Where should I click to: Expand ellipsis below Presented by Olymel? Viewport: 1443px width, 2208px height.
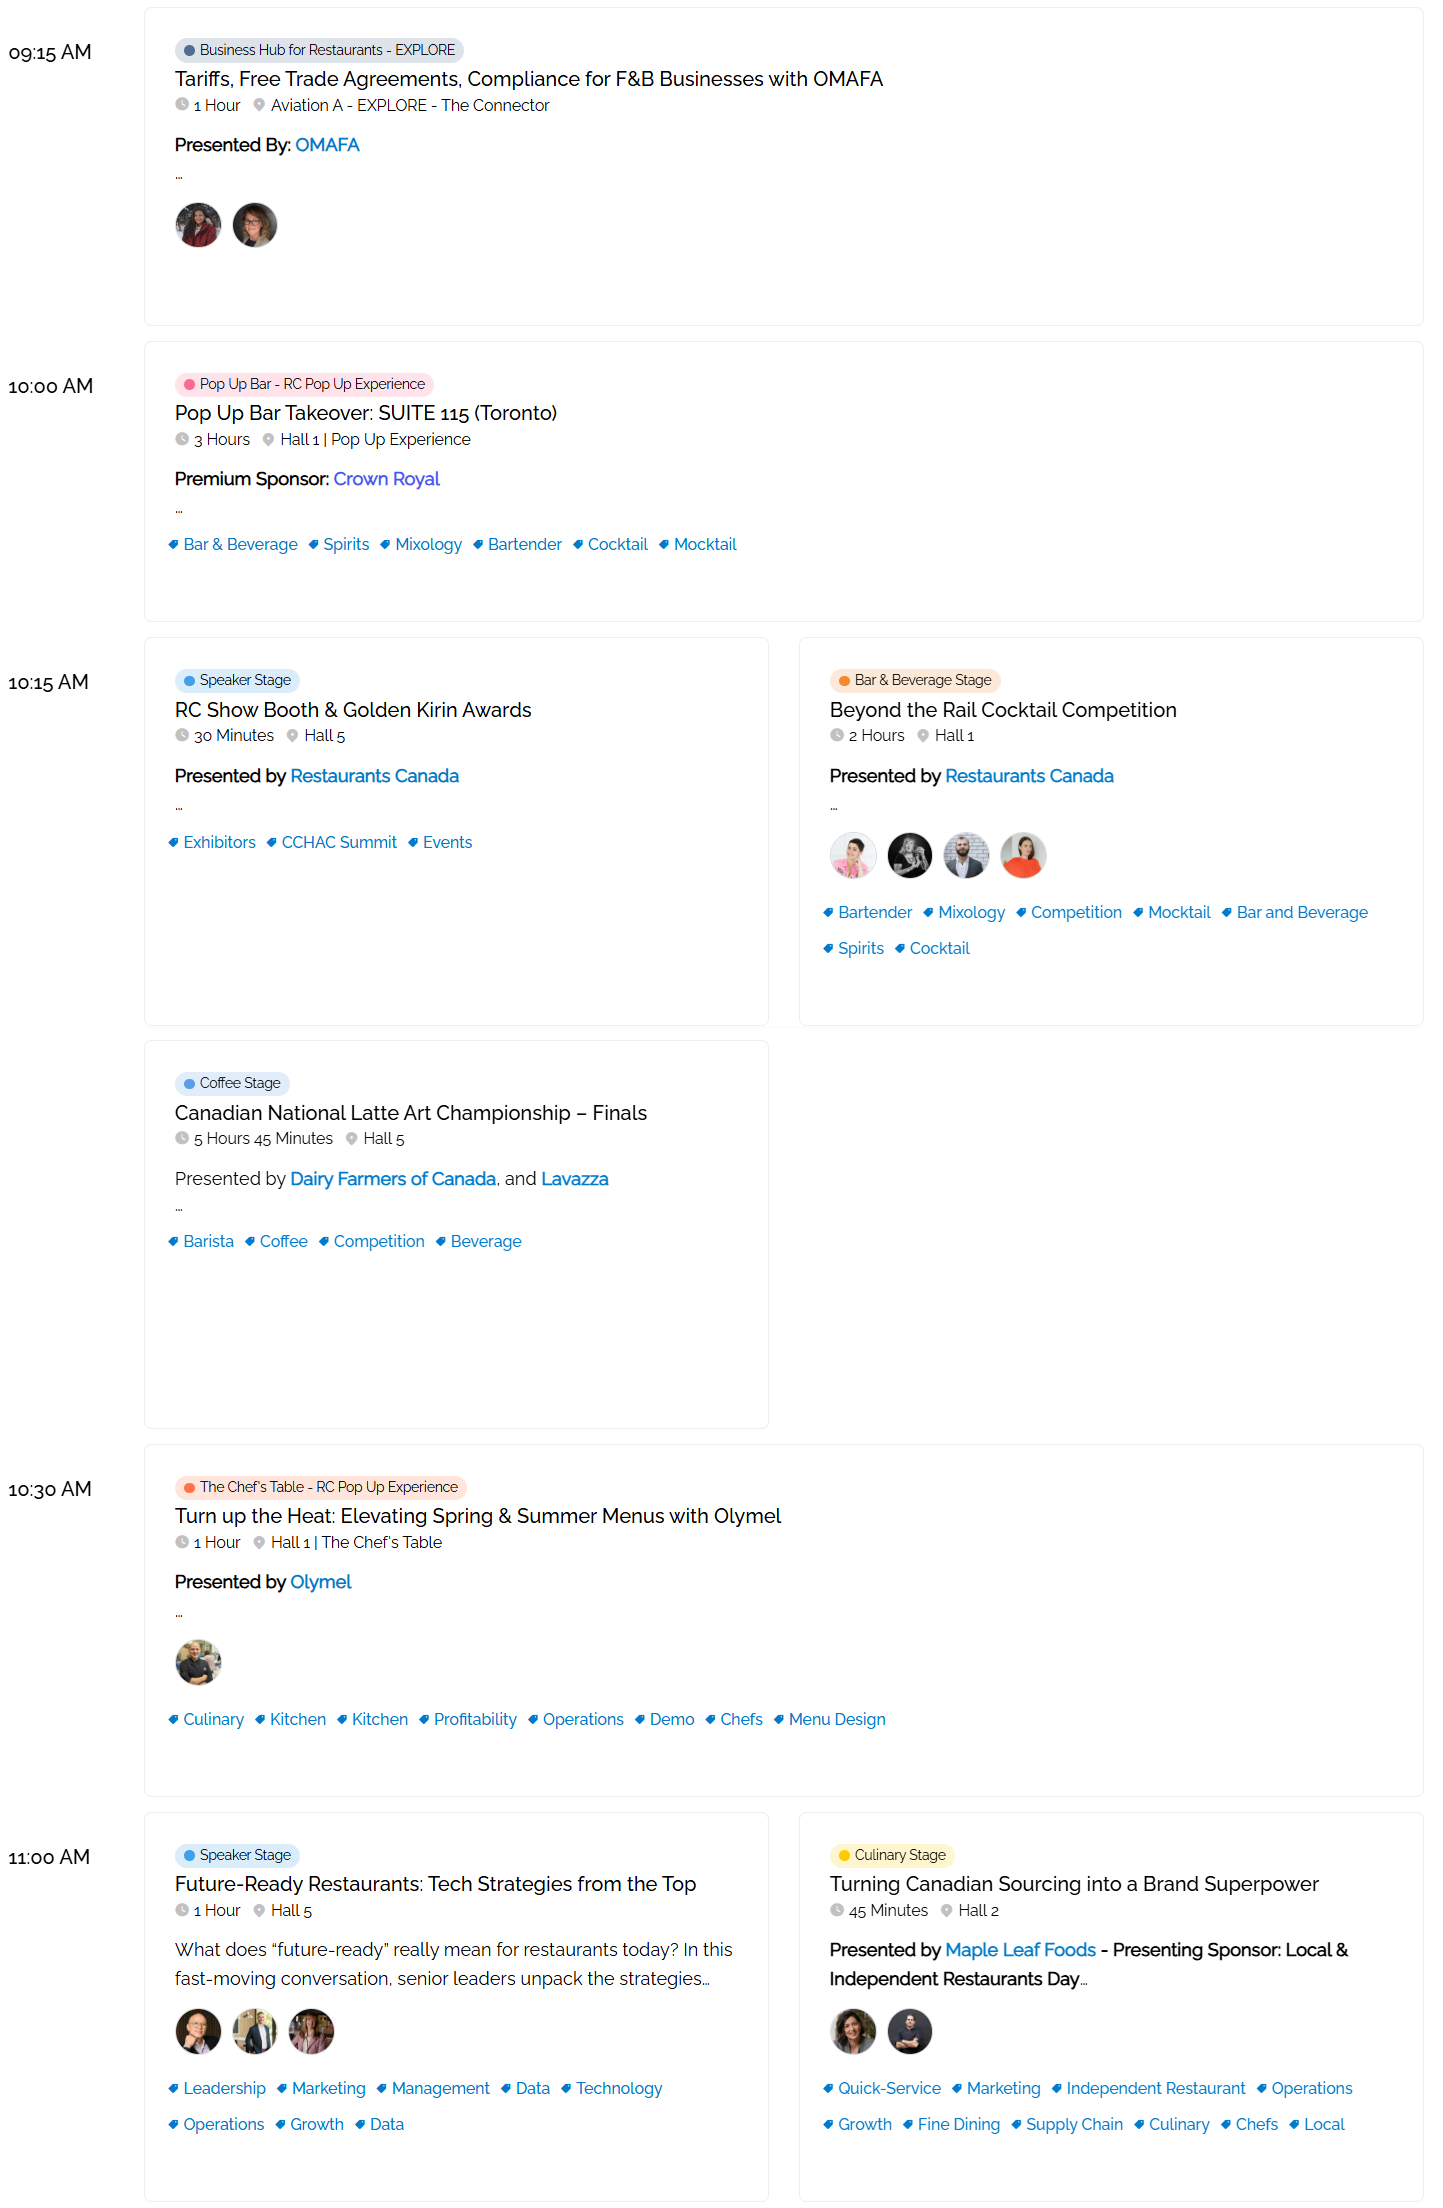click(x=179, y=1615)
